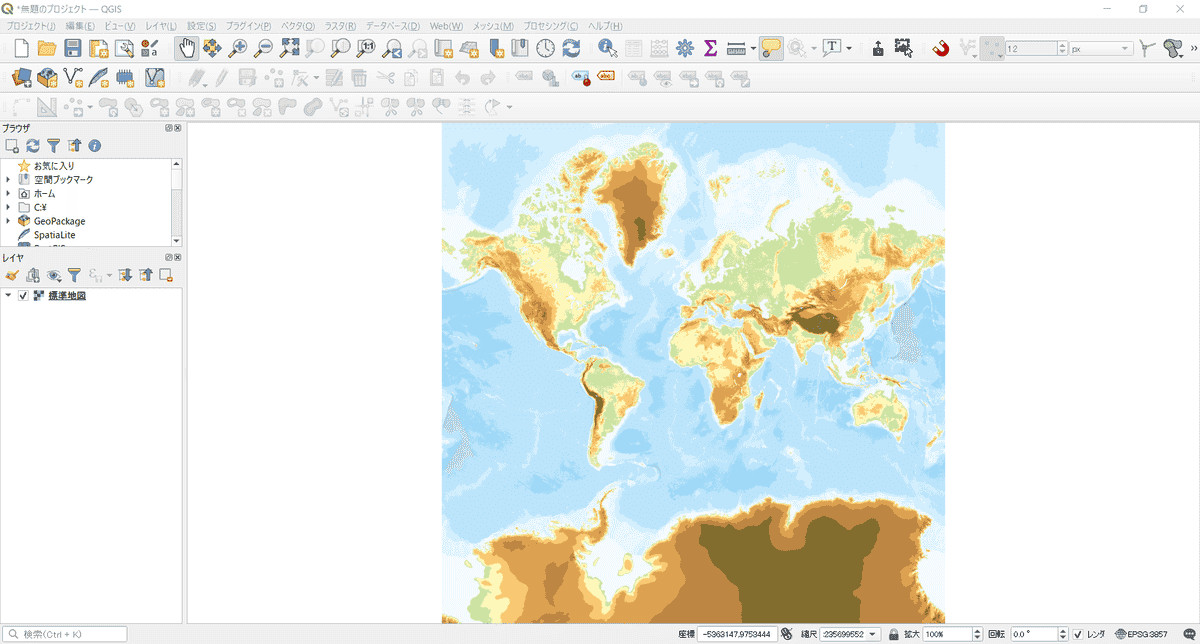1200x644 pixels.
Task: Select お気に入り in the Browser
Action: click(x=54, y=166)
